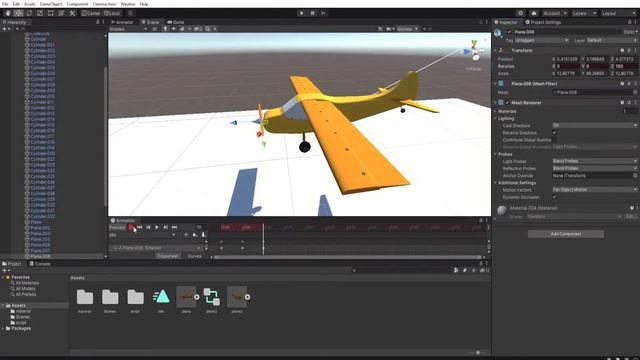Viewport: 640px width, 360px height.
Task: Open the custom editor tools icon
Action: pos(72,13)
